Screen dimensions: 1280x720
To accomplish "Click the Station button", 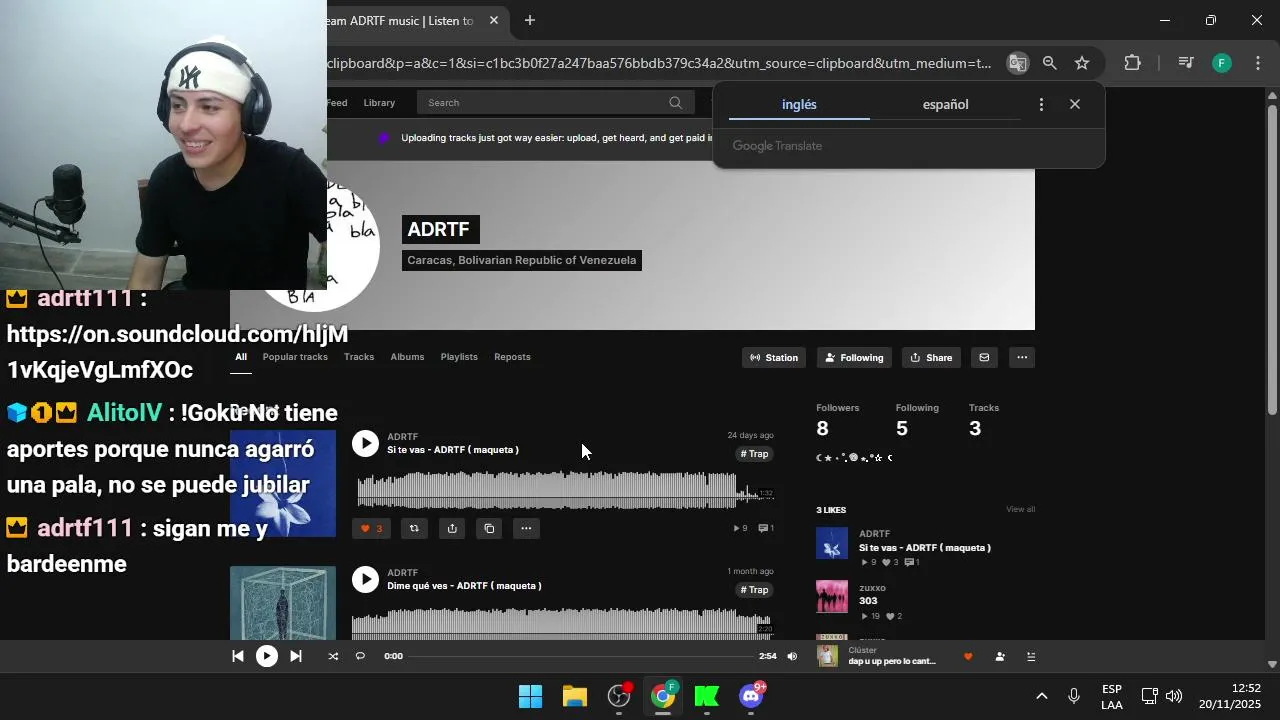I will 774,357.
